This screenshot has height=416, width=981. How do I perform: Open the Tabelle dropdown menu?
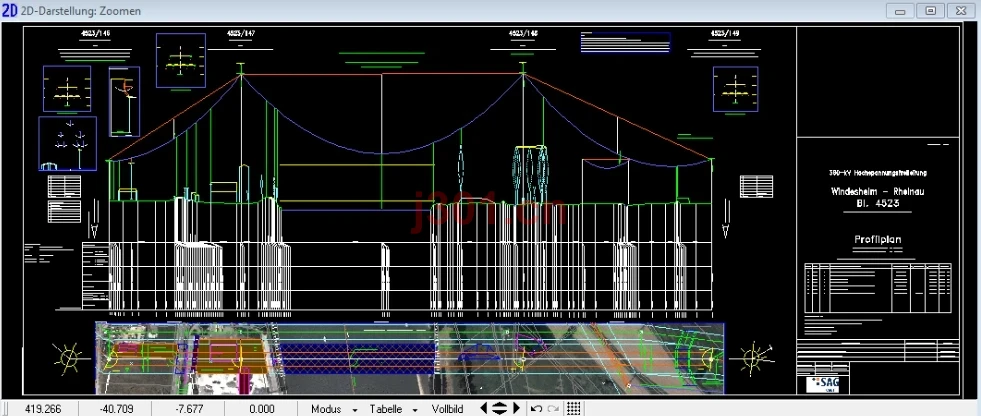pos(393,409)
